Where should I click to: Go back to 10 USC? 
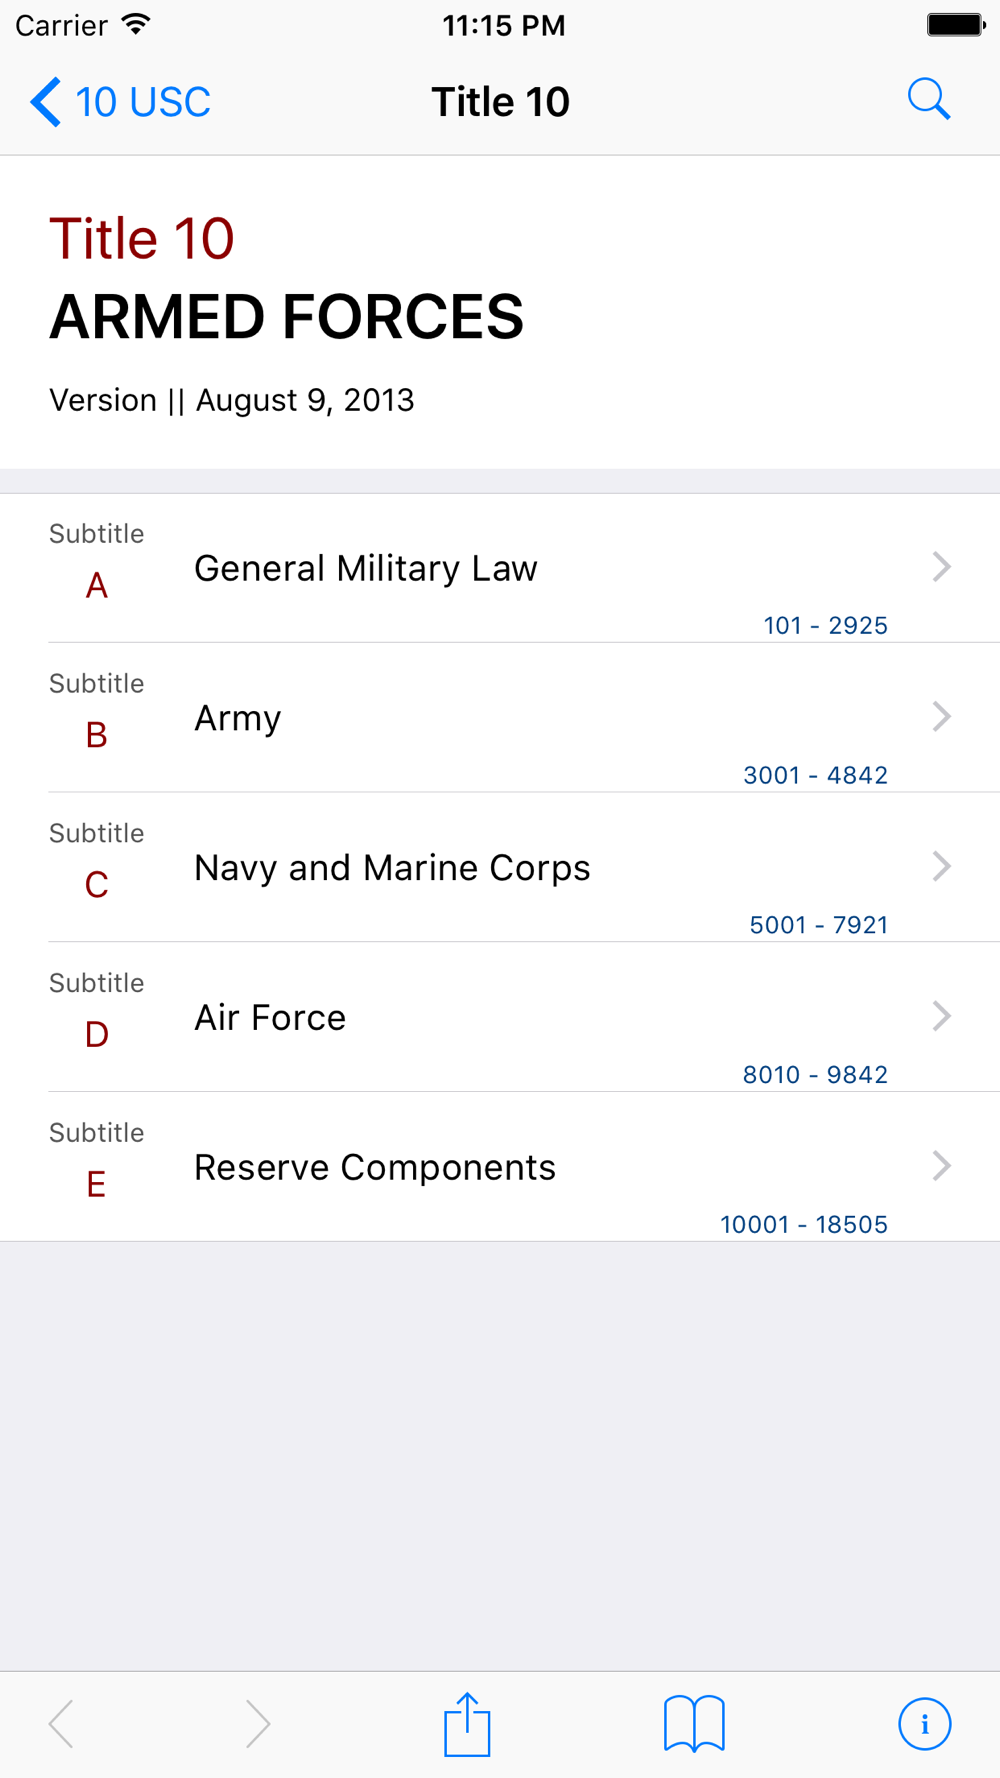143,102
